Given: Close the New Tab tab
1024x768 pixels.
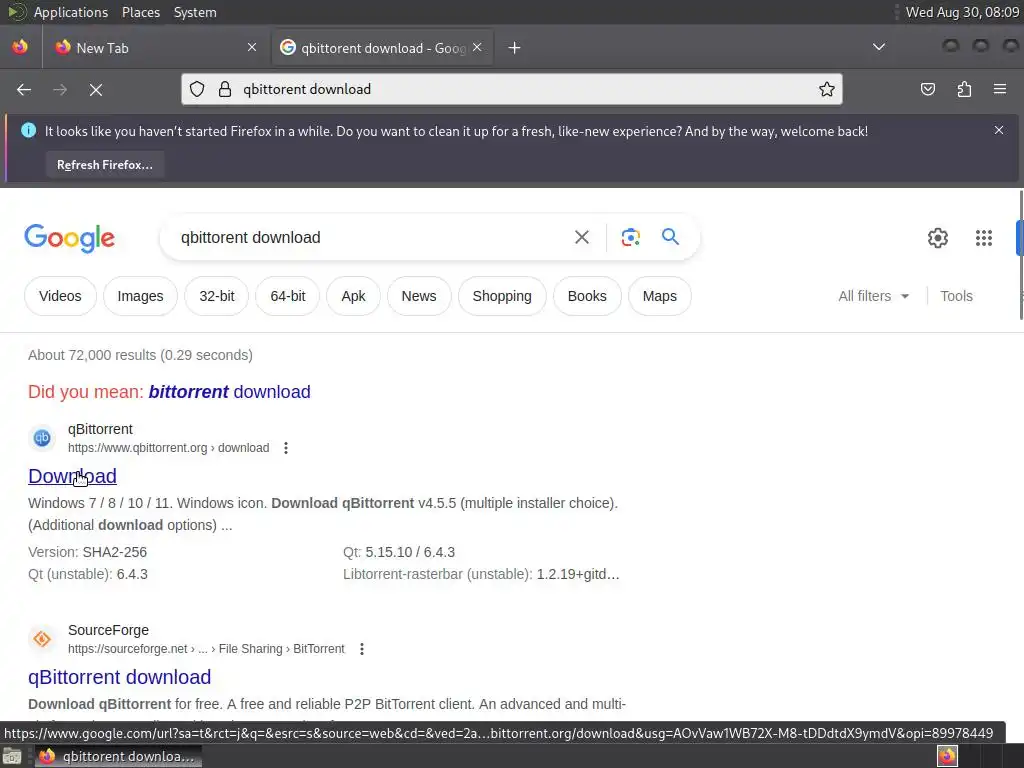Looking at the screenshot, I should [252, 47].
